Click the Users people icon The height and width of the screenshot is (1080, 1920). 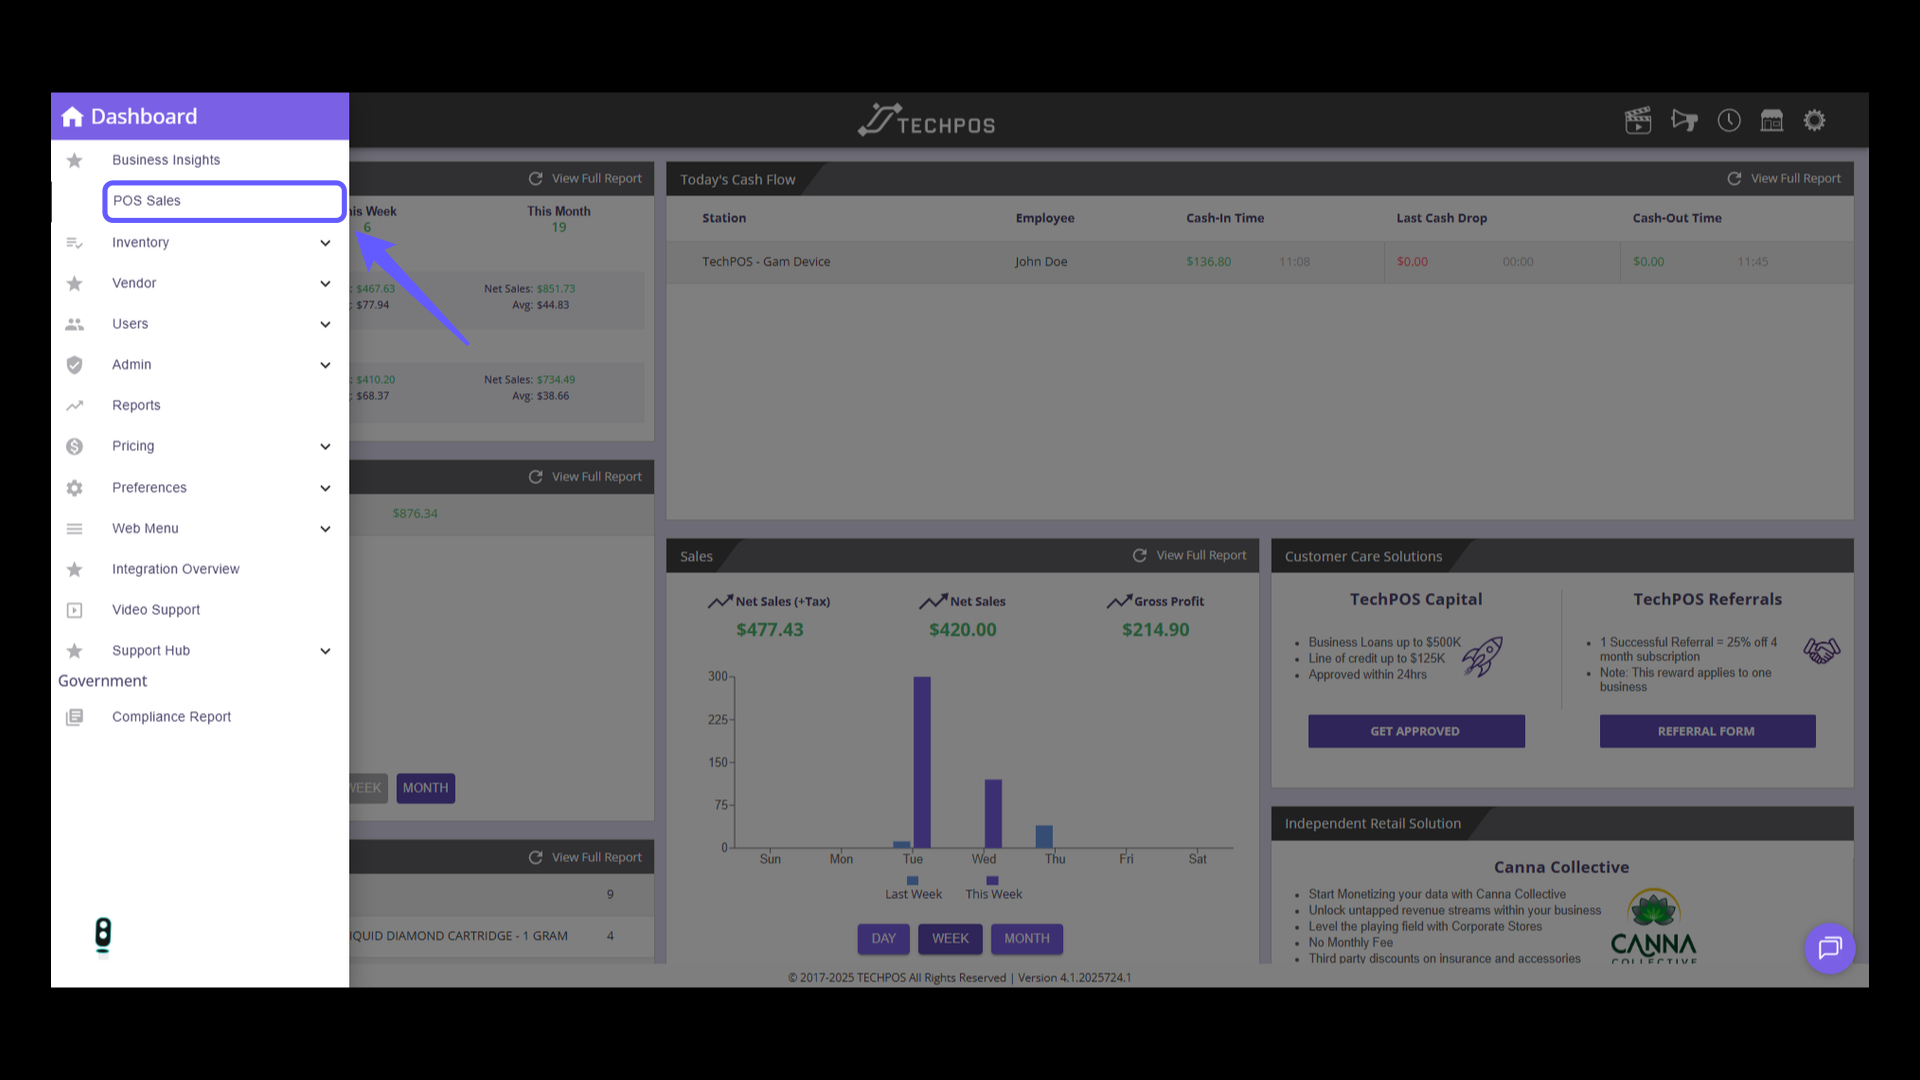(74, 324)
